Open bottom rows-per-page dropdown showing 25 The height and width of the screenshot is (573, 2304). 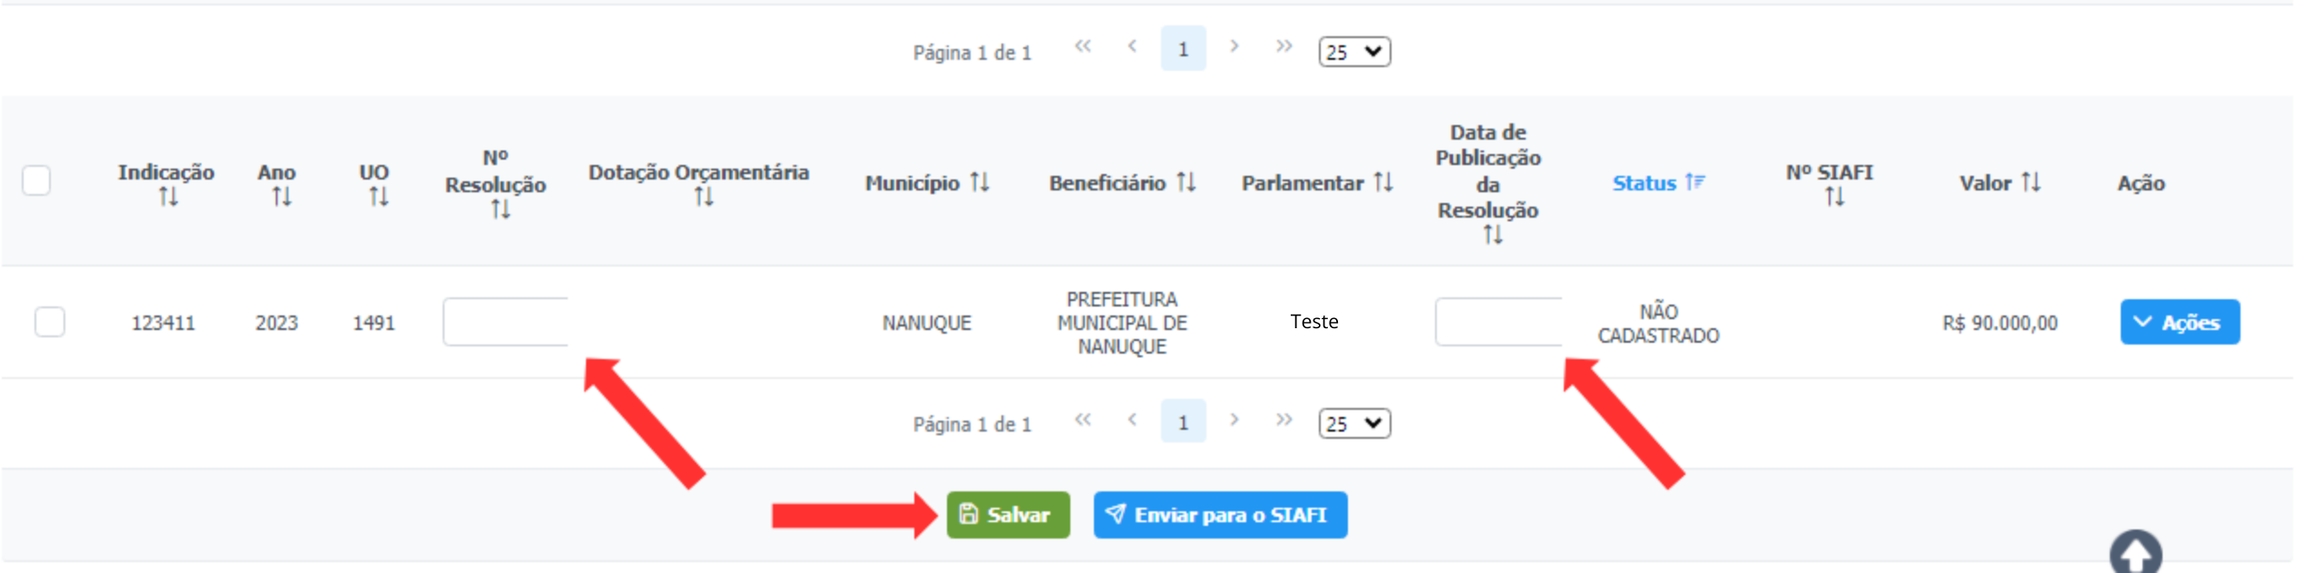pos(1354,424)
